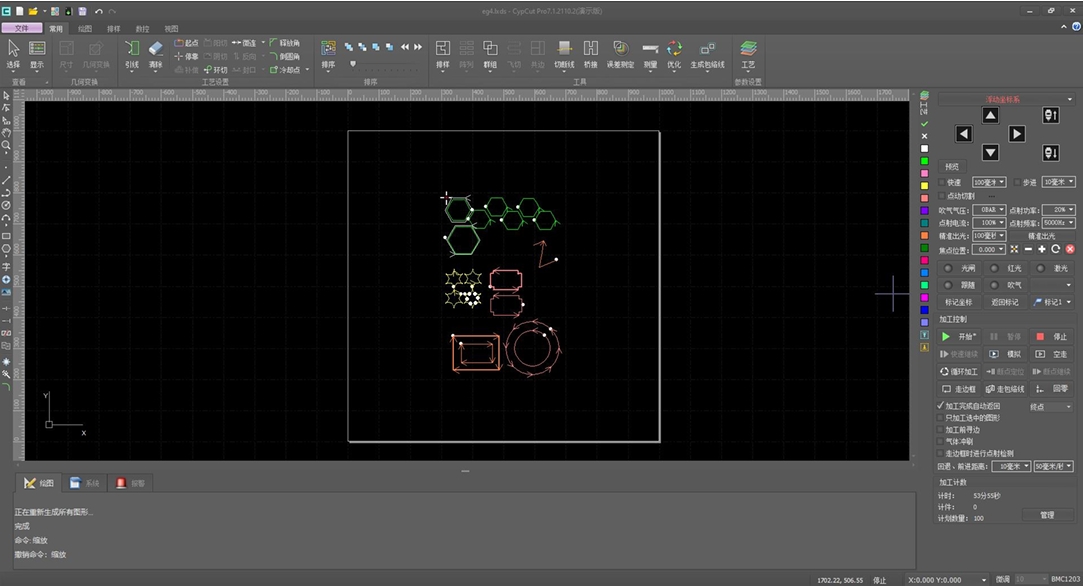Click the 开始 start processing button
Screen dimensions: 1083x586
(960, 337)
